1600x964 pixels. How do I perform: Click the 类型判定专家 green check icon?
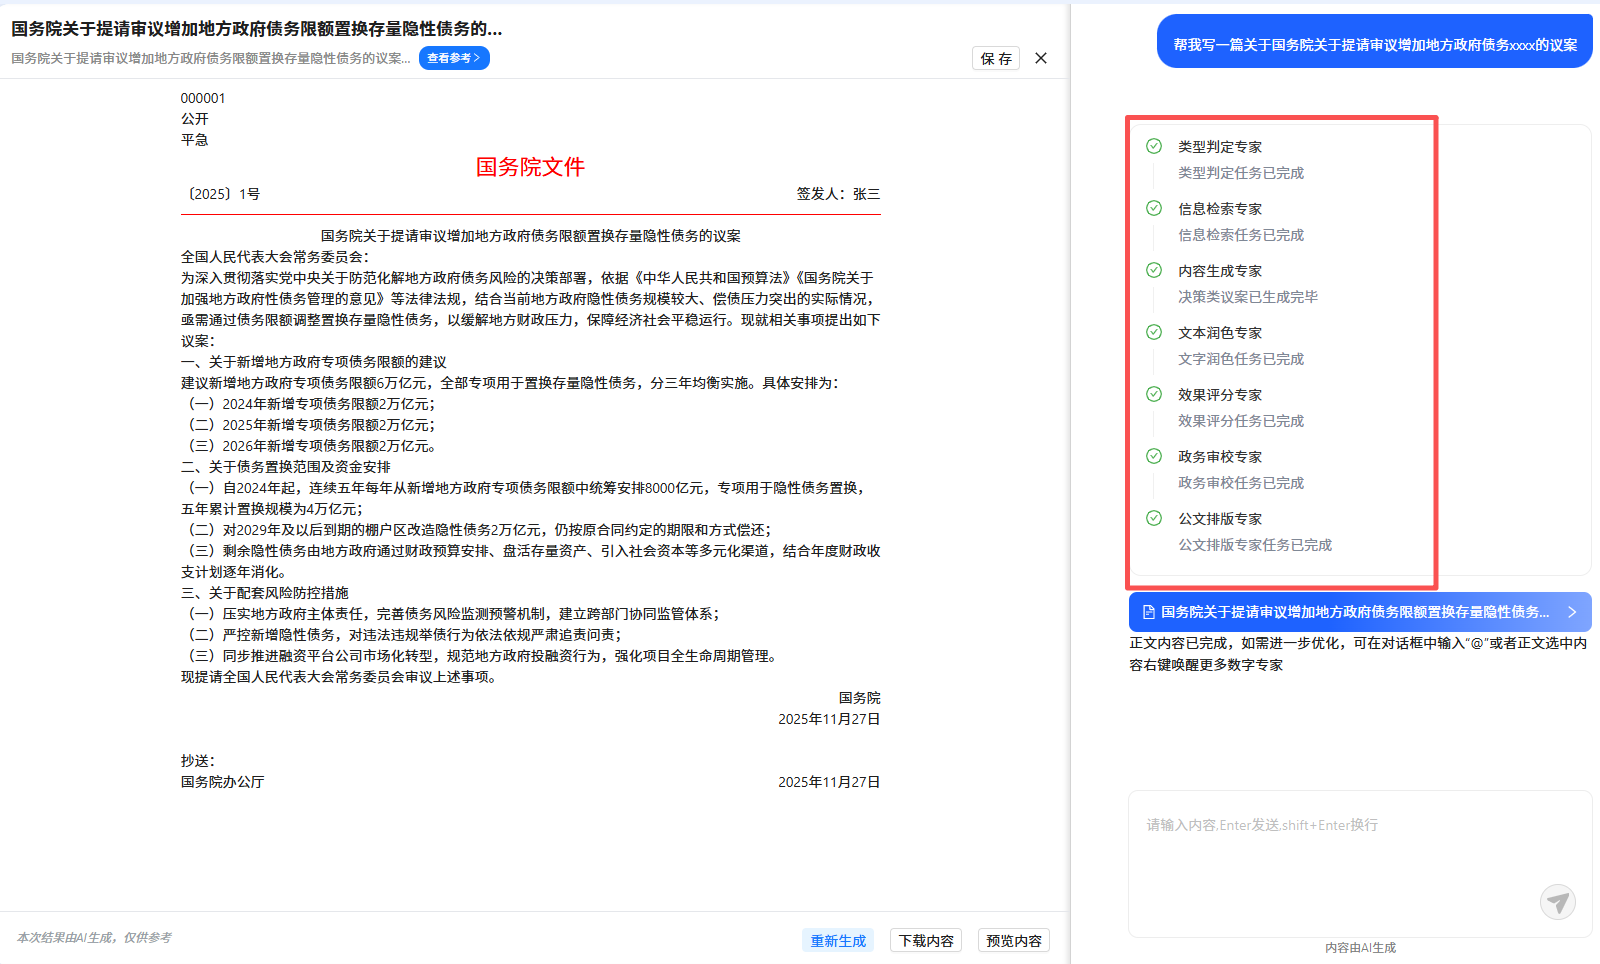tap(1154, 146)
